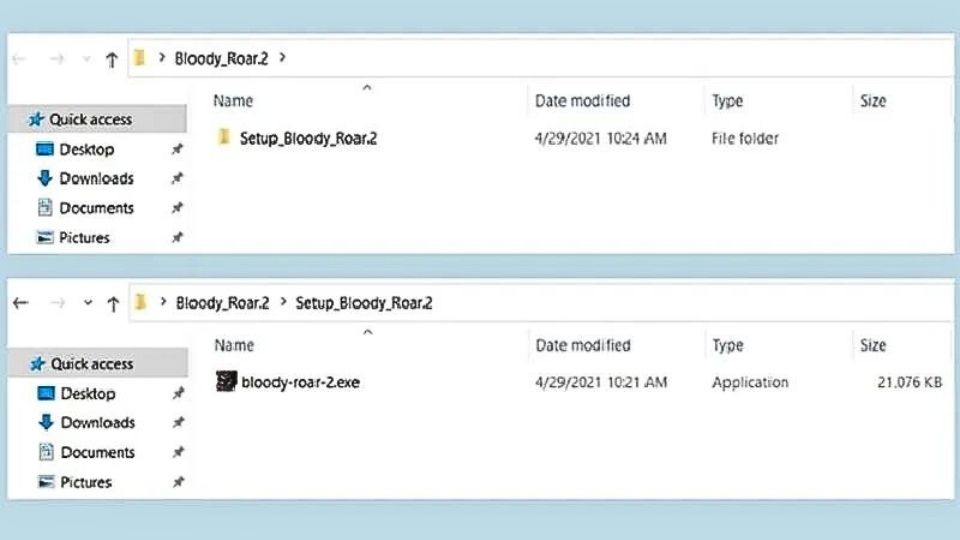Select Bloody_Roar.2 breadcrumb in upper address bar
The height and width of the screenshot is (540, 960).
(222, 58)
